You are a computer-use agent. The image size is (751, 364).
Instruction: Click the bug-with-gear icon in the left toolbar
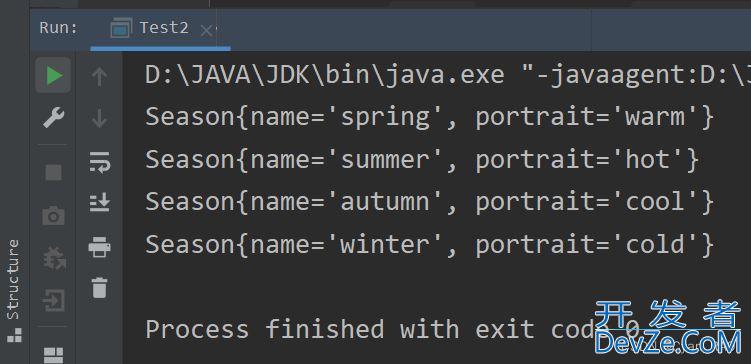(x=54, y=258)
